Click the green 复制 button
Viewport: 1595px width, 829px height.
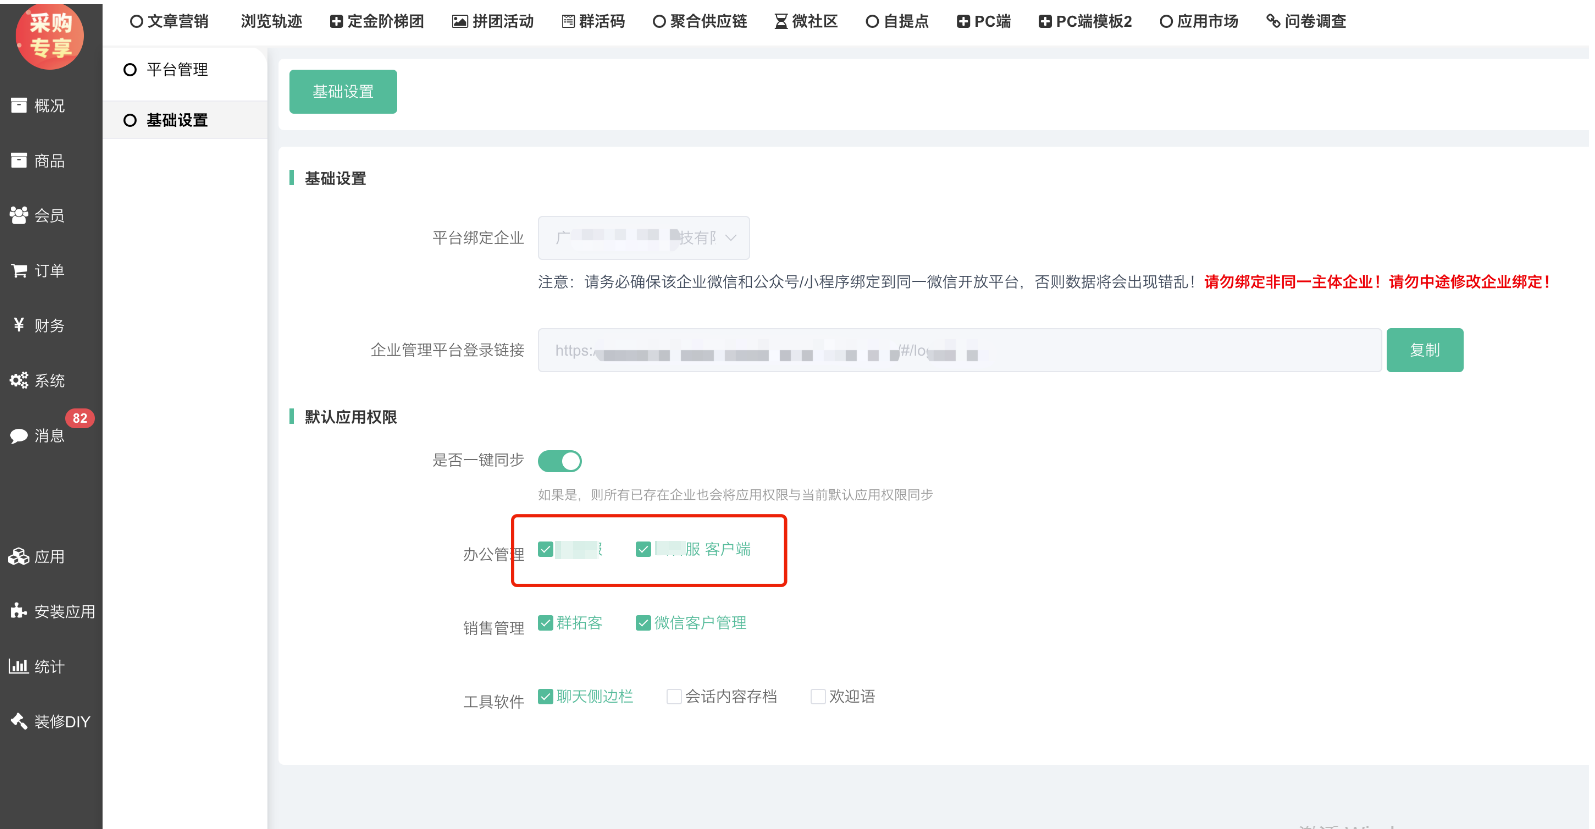coord(1424,350)
